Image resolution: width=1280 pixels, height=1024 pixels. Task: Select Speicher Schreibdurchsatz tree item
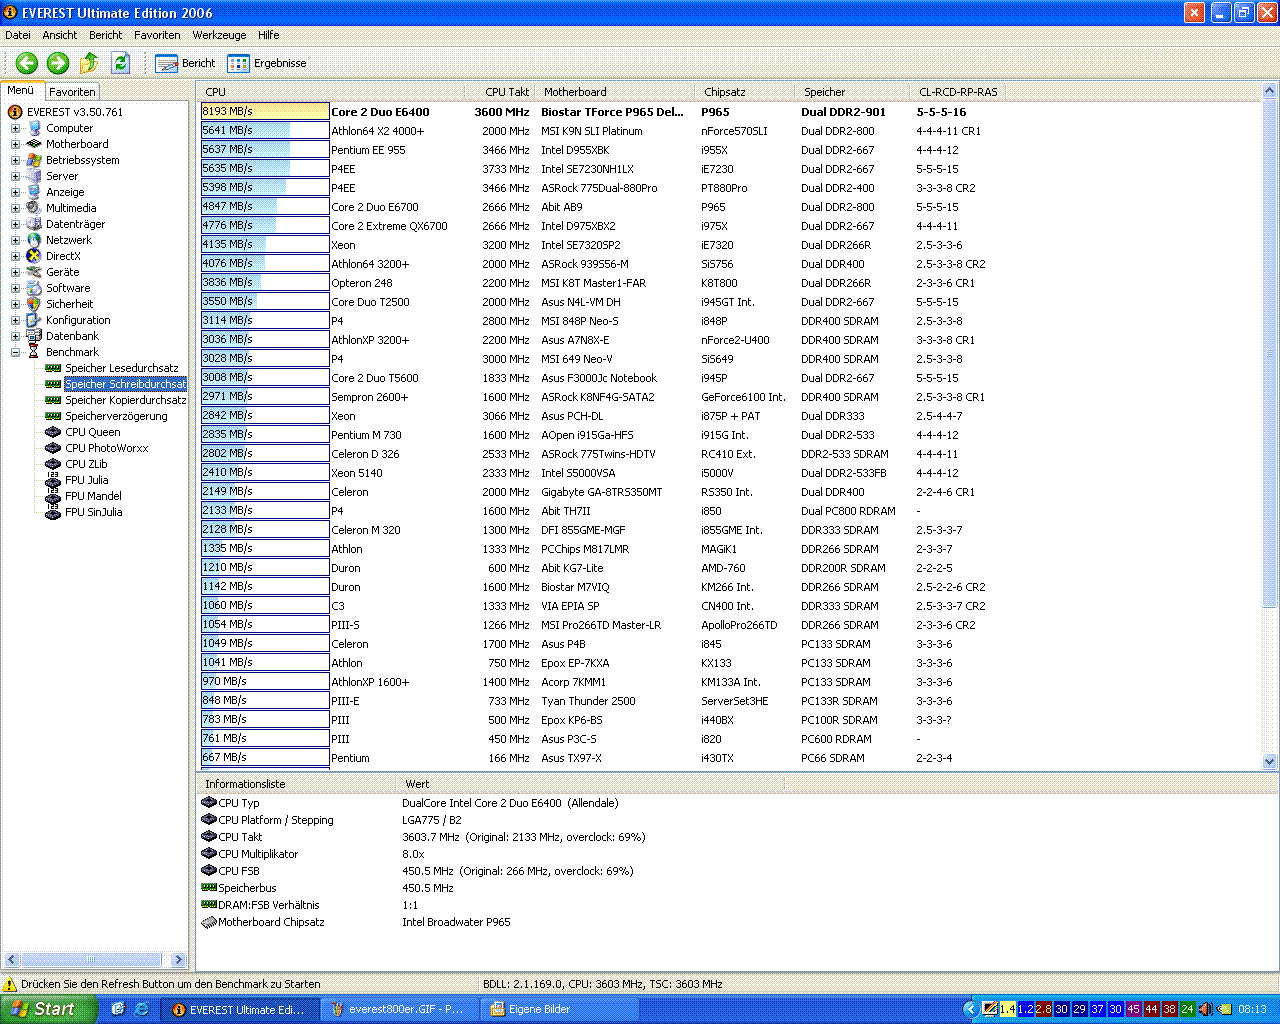pyautogui.click(x=125, y=384)
